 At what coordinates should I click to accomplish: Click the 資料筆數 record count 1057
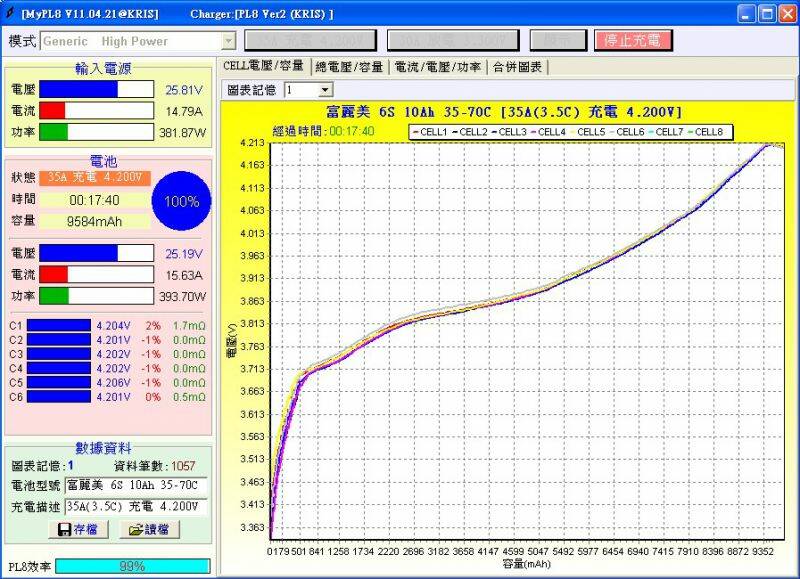(x=183, y=466)
